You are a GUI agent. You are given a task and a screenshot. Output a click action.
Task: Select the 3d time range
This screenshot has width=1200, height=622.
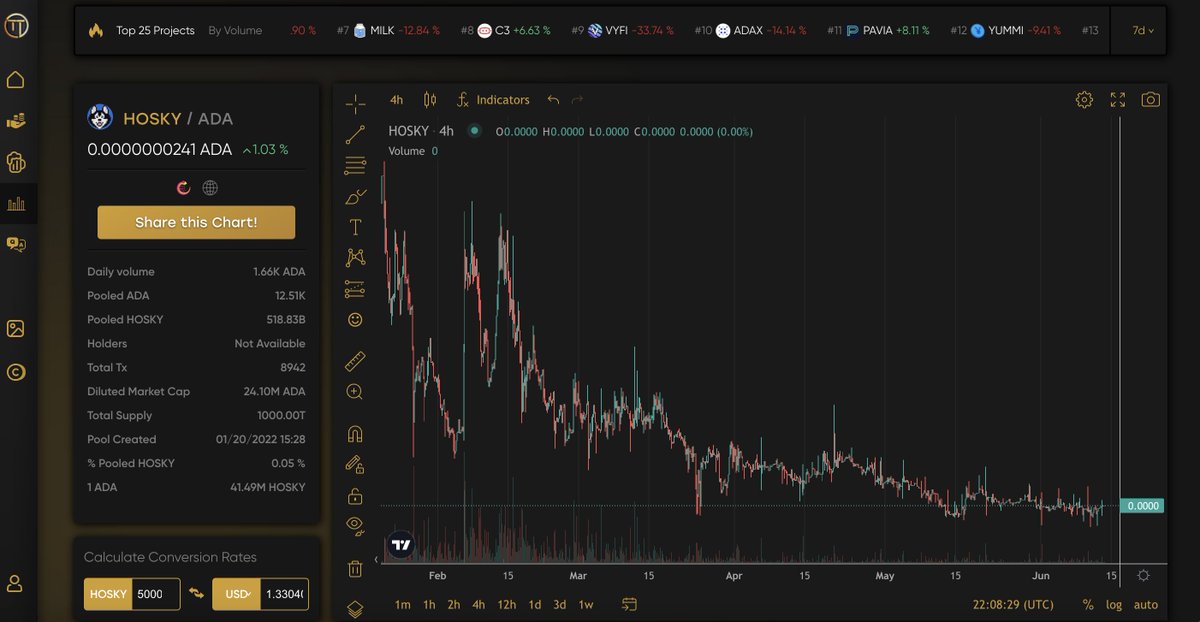coord(560,604)
